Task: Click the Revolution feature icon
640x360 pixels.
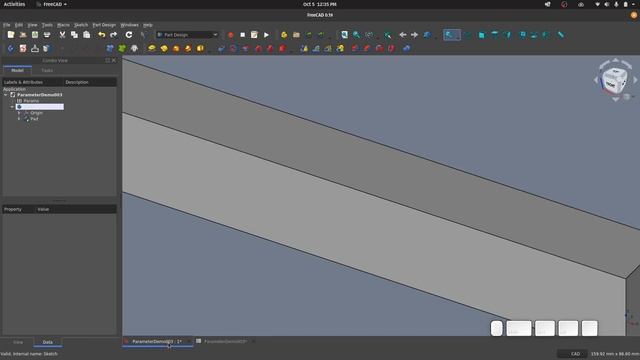Action: 164,48
